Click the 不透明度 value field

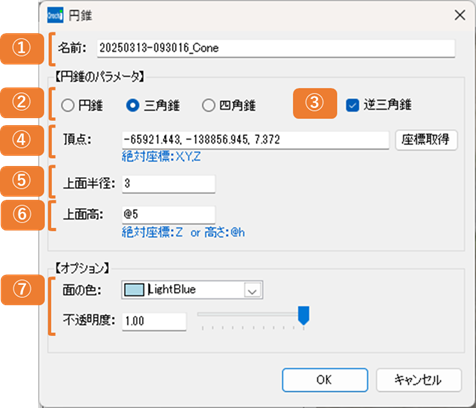coord(154,322)
